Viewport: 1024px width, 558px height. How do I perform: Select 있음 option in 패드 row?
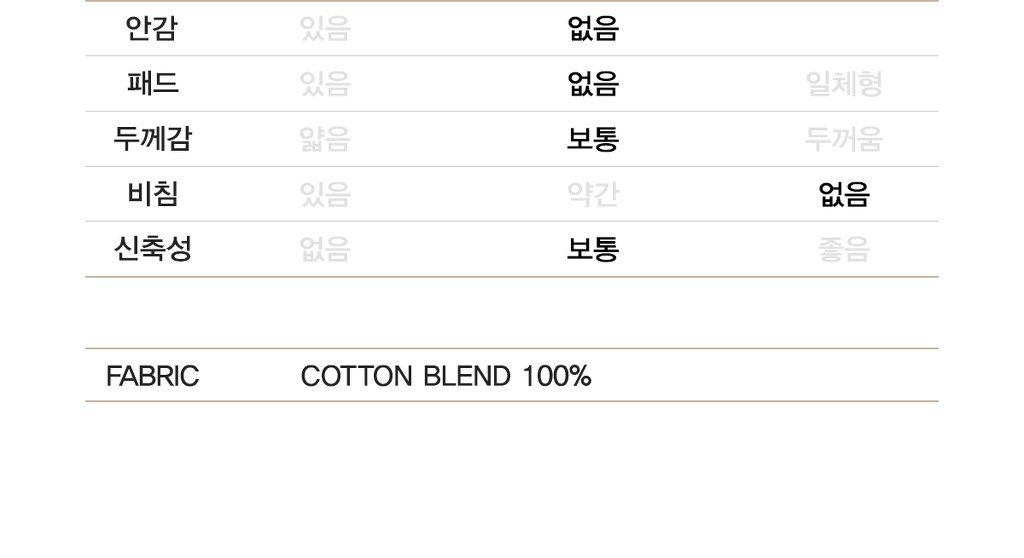tap(325, 84)
